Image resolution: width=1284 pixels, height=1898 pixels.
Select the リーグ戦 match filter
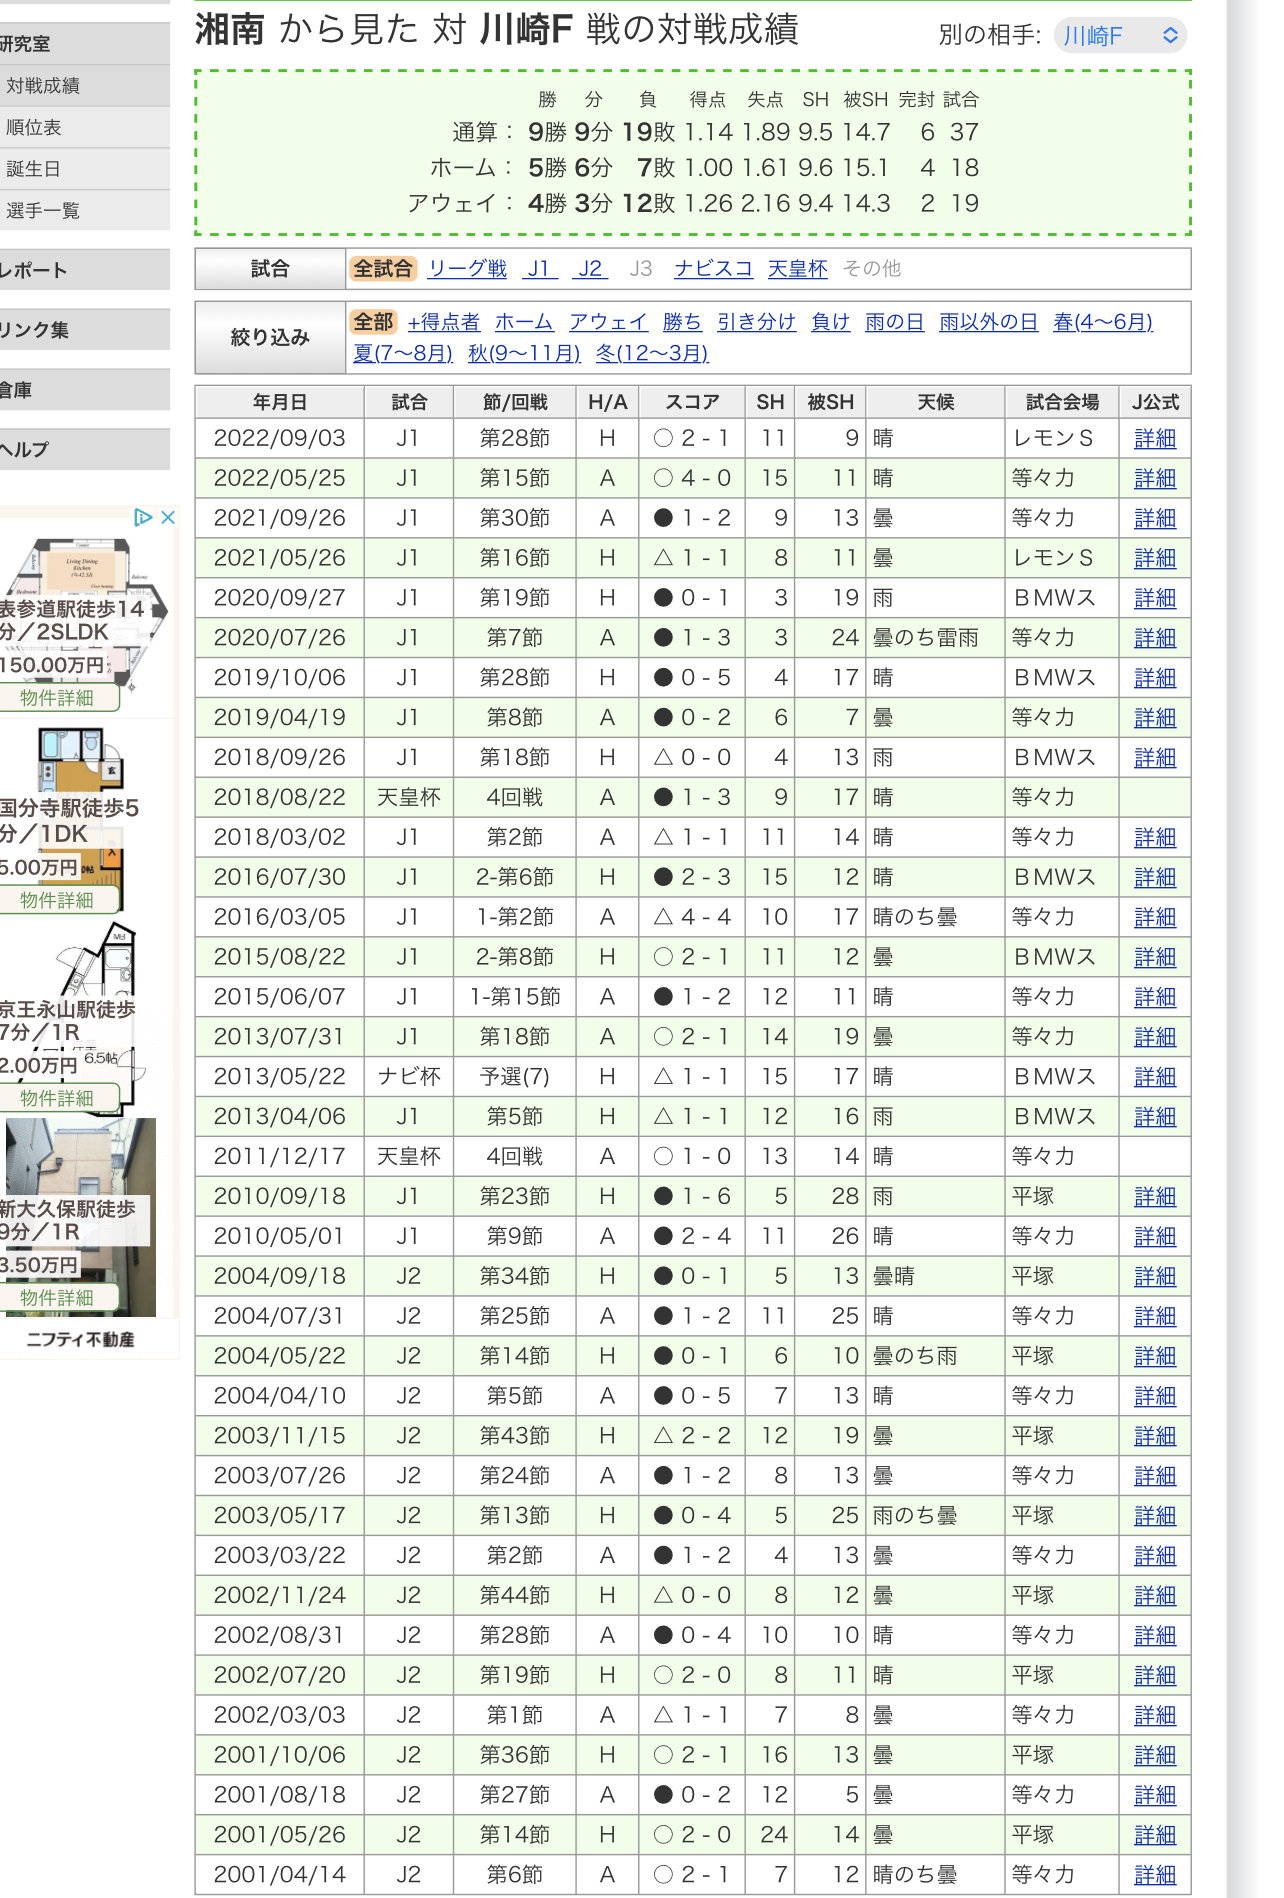pyautogui.click(x=467, y=269)
